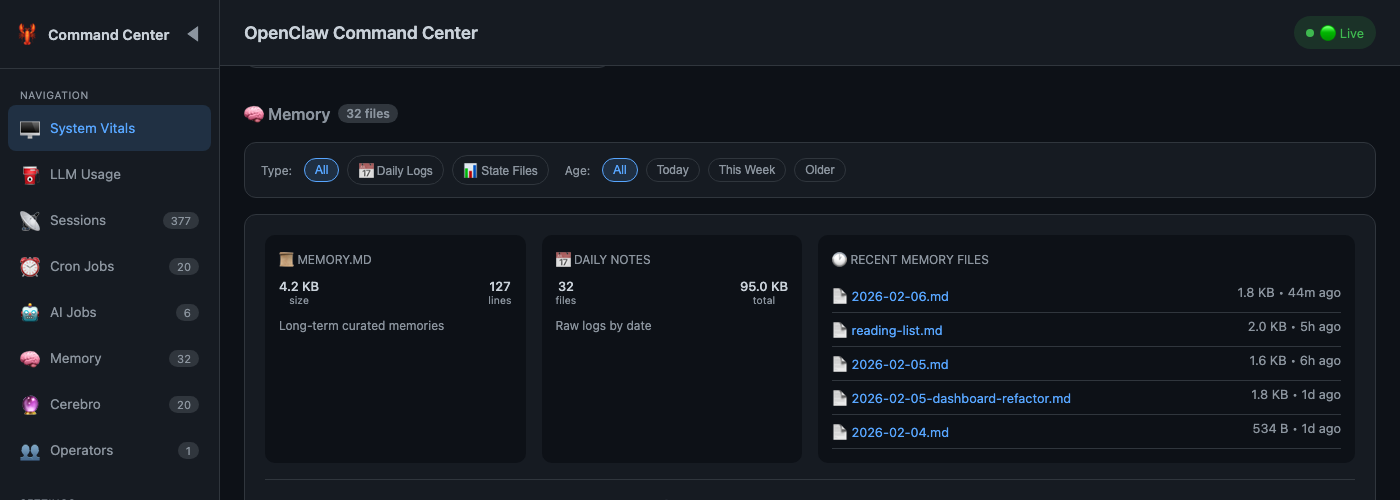The width and height of the screenshot is (1400, 500).
Task: Collapse the sidebar with the arrow
Action: pyautogui.click(x=193, y=34)
